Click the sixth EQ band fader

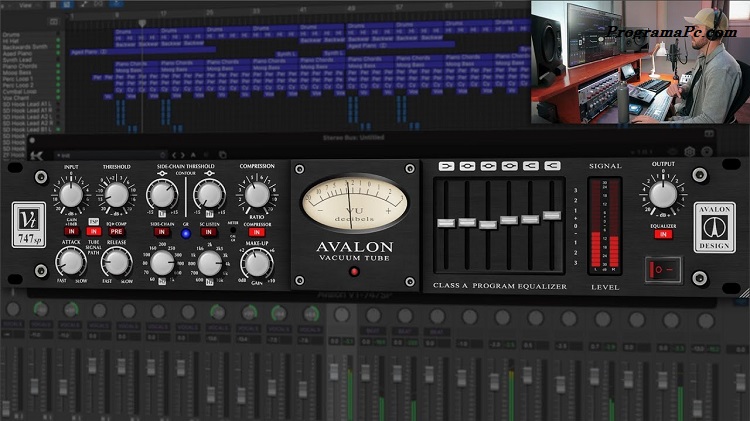(x=551, y=215)
